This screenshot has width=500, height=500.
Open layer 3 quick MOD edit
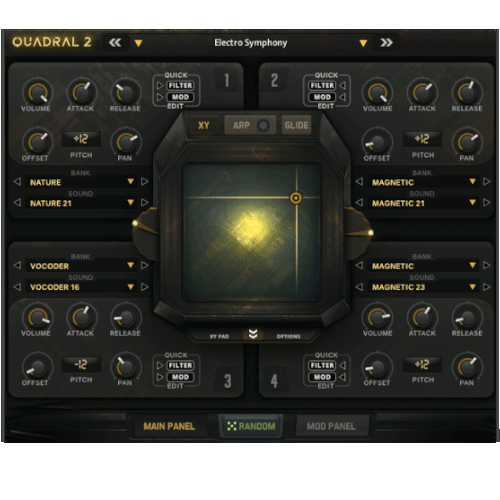point(180,377)
